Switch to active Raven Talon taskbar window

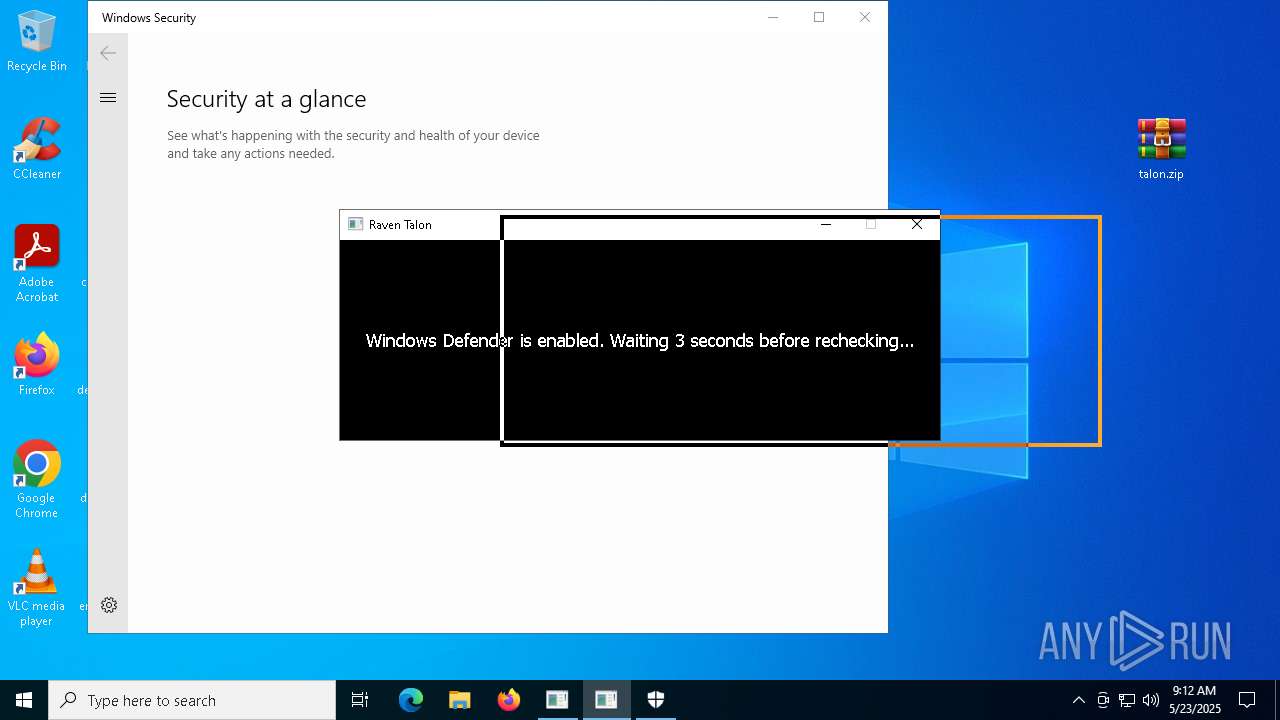click(x=606, y=700)
